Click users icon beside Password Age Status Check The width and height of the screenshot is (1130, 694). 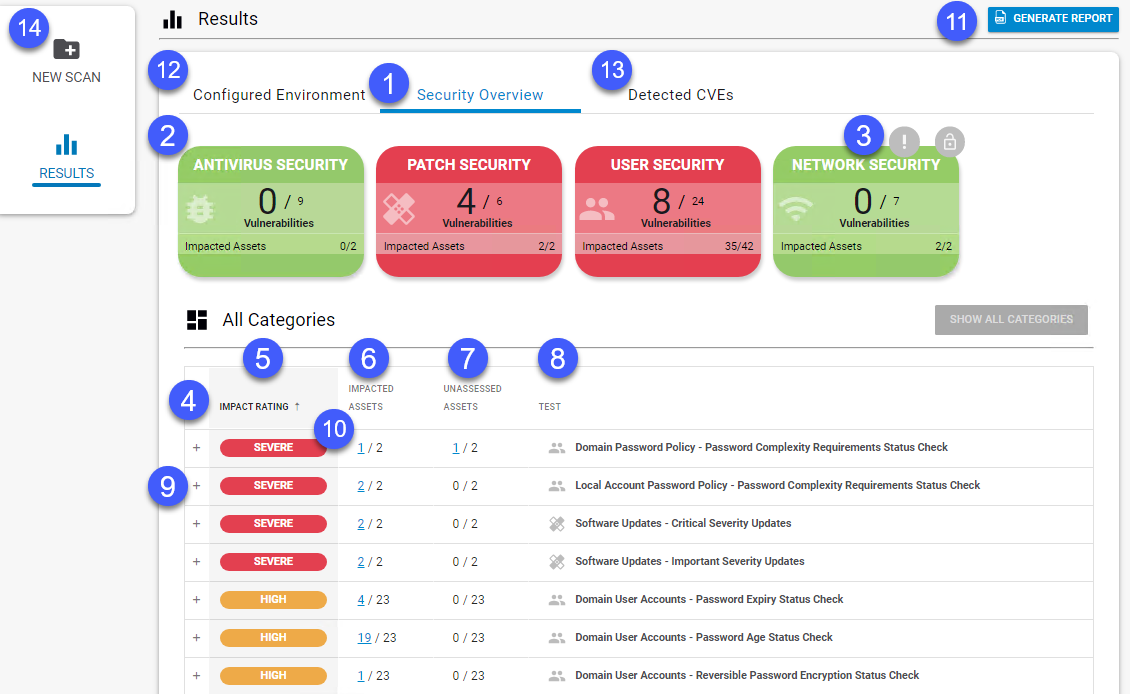coord(556,638)
